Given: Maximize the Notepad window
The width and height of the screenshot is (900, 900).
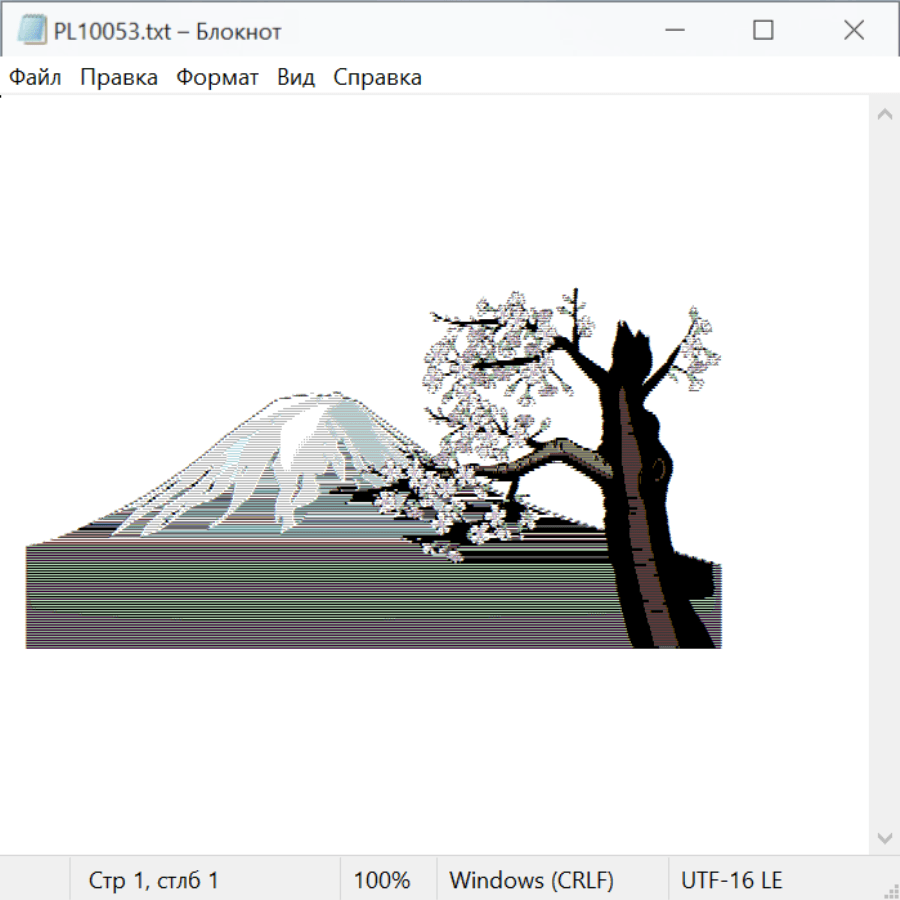Looking at the screenshot, I should [x=763, y=30].
